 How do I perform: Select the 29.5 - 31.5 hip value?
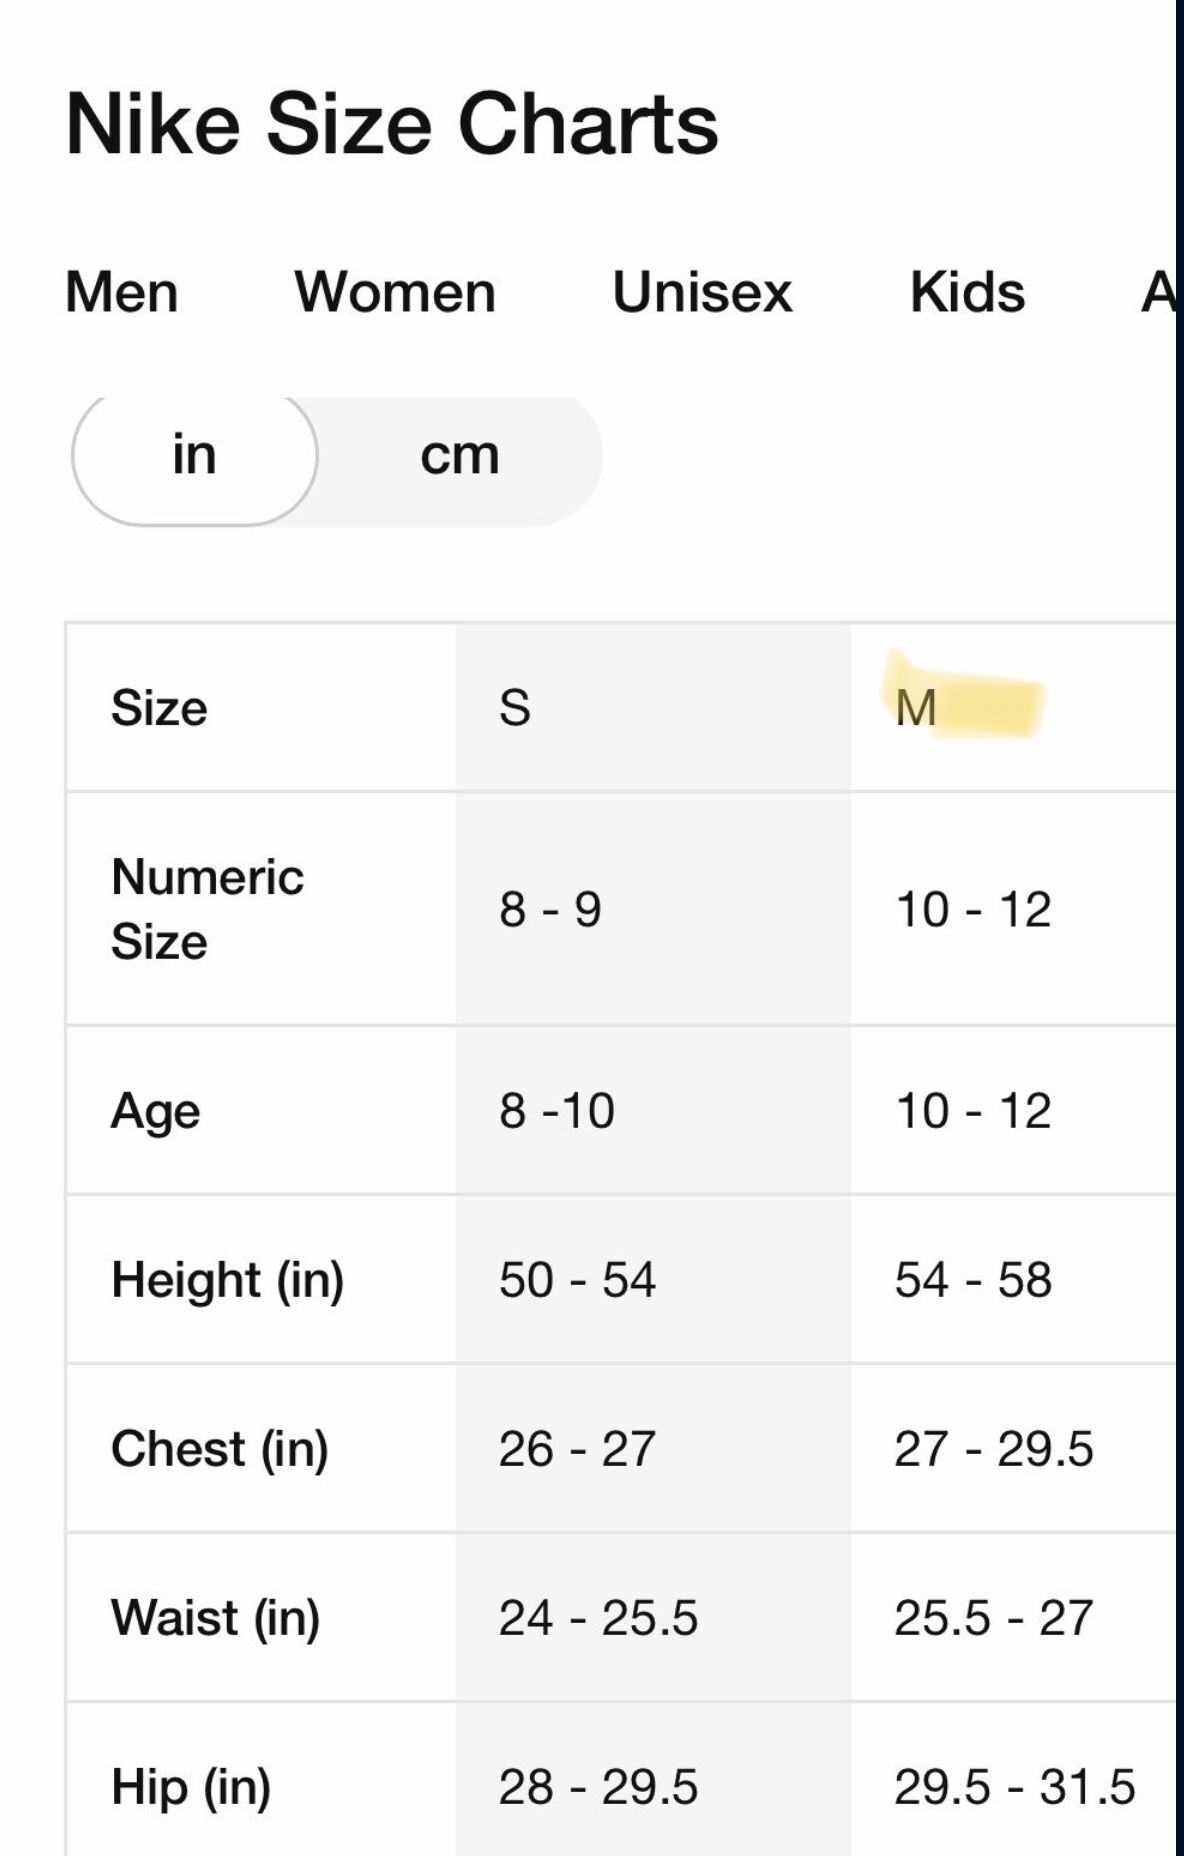(x=1015, y=1787)
